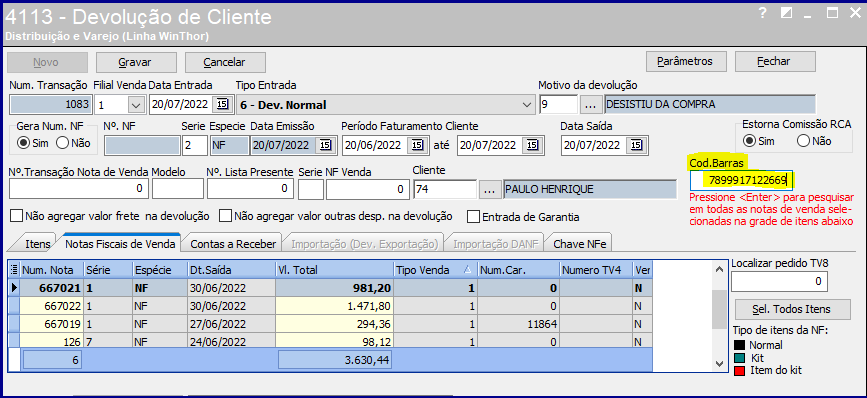Image resolution: width=867 pixels, height=398 pixels.
Task: Click the Cancelar button
Action: coord(225,62)
